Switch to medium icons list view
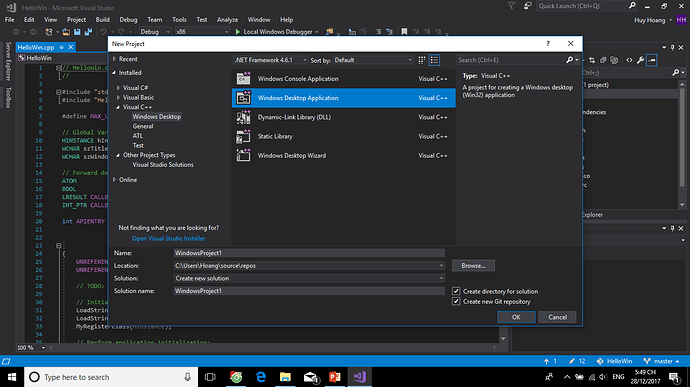The height and width of the screenshot is (387, 690). pos(434,60)
